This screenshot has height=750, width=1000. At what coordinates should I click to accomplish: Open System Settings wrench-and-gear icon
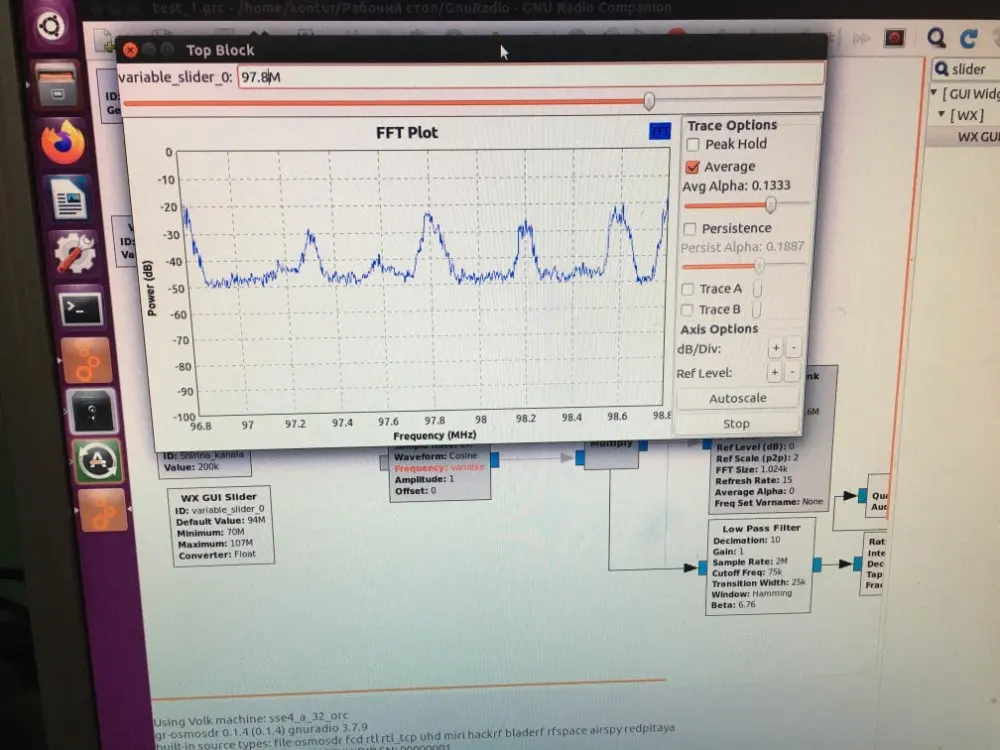coord(75,253)
